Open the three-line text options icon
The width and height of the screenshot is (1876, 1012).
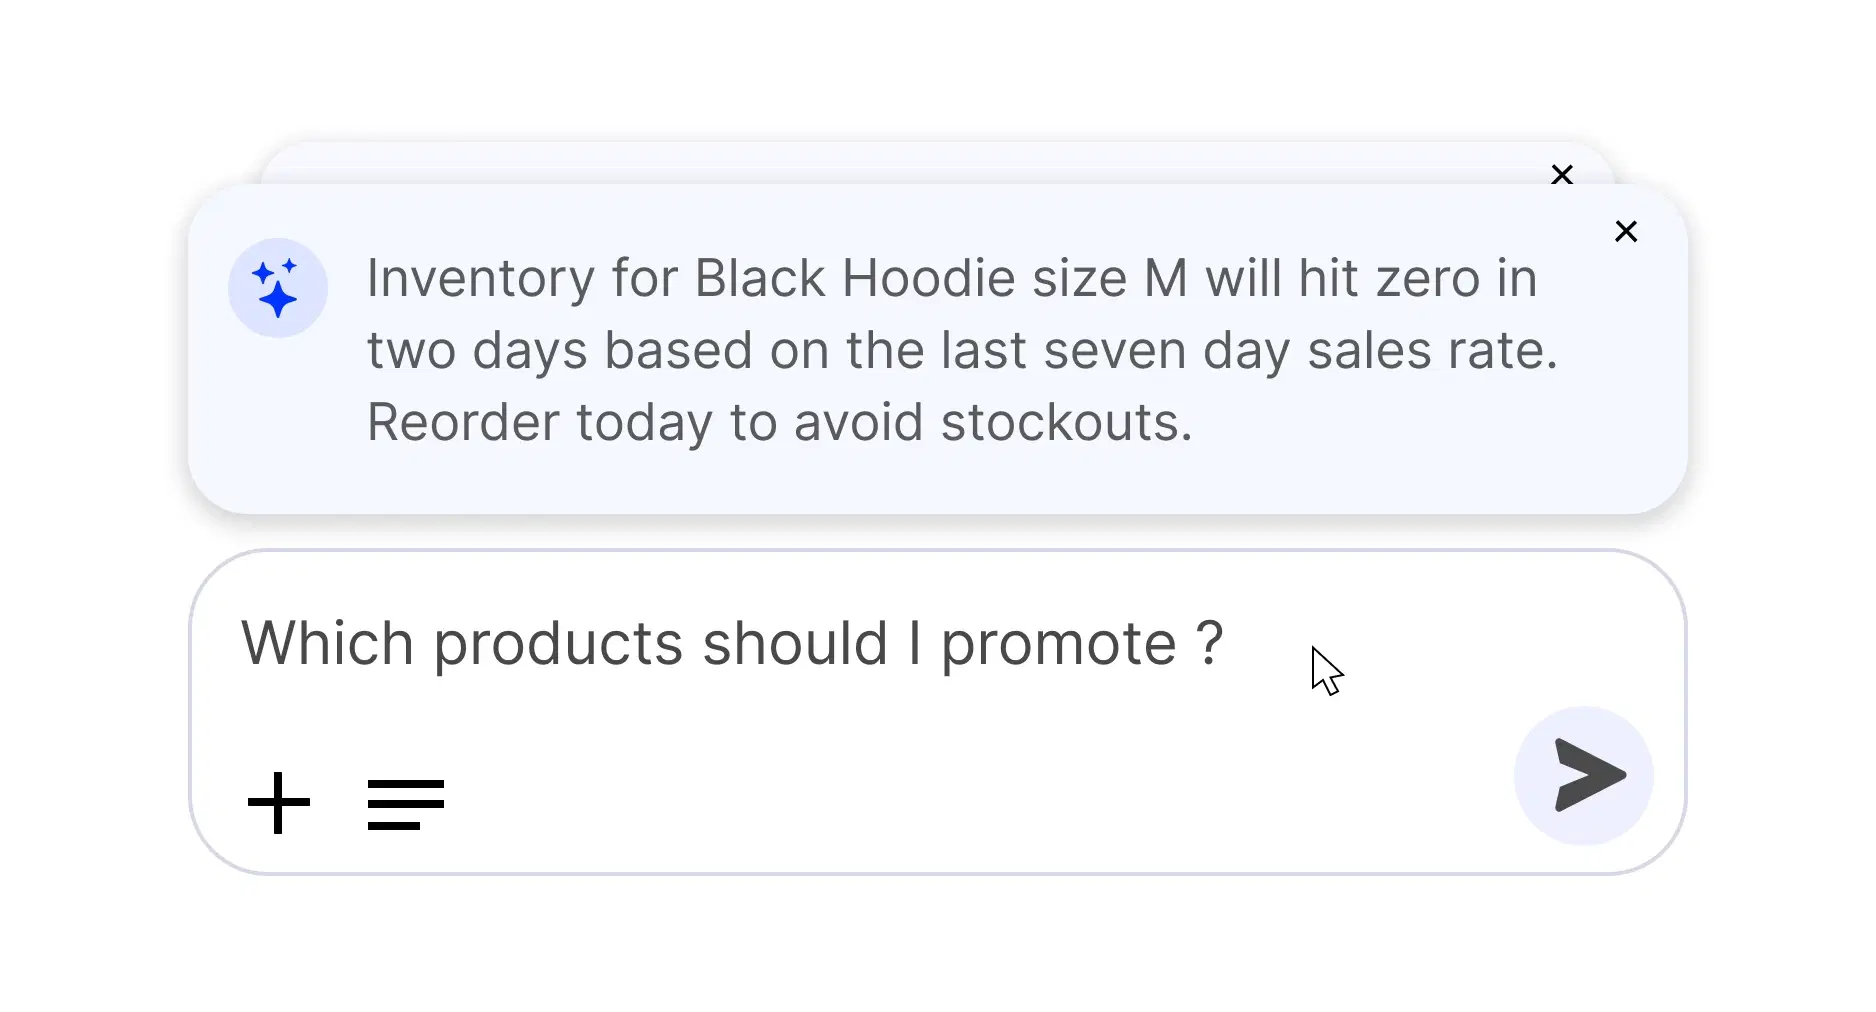406,804
